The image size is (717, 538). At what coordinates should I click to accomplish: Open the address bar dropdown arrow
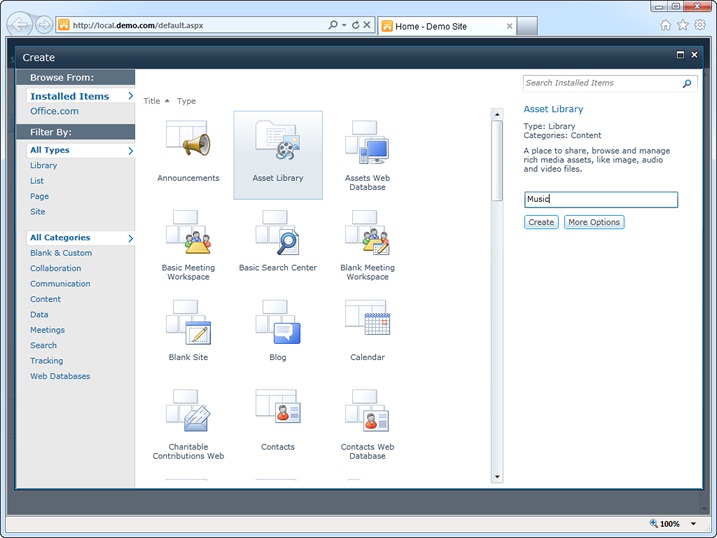[x=344, y=25]
